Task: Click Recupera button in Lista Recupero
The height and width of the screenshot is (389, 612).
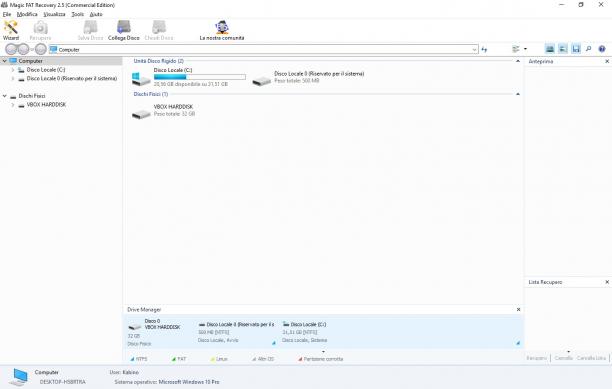Action: click(537, 358)
